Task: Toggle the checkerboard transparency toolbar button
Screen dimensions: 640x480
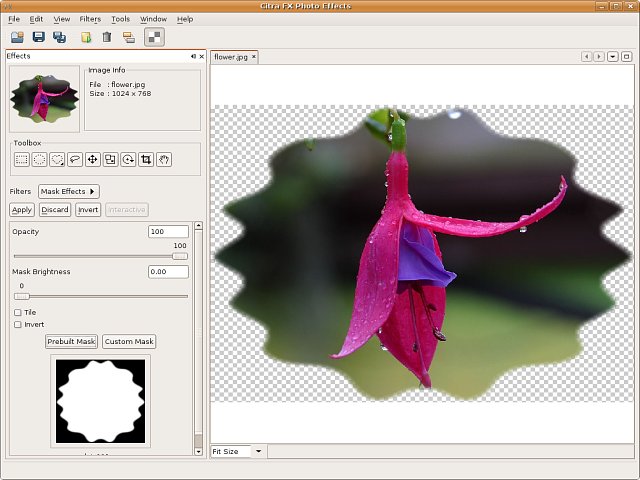Action: (154, 38)
